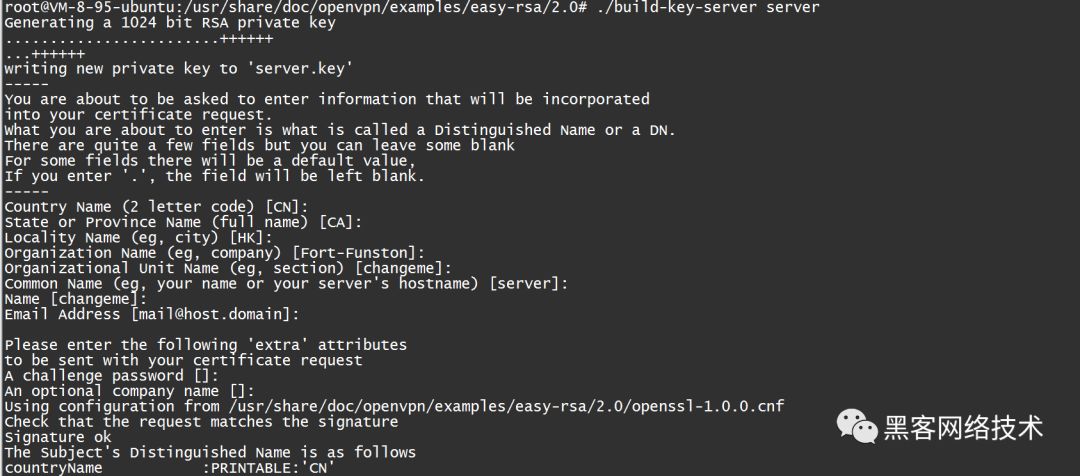This screenshot has width=1080, height=476.
Task: Click after the Common Name [server]: prompt
Action: coord(574,283)
